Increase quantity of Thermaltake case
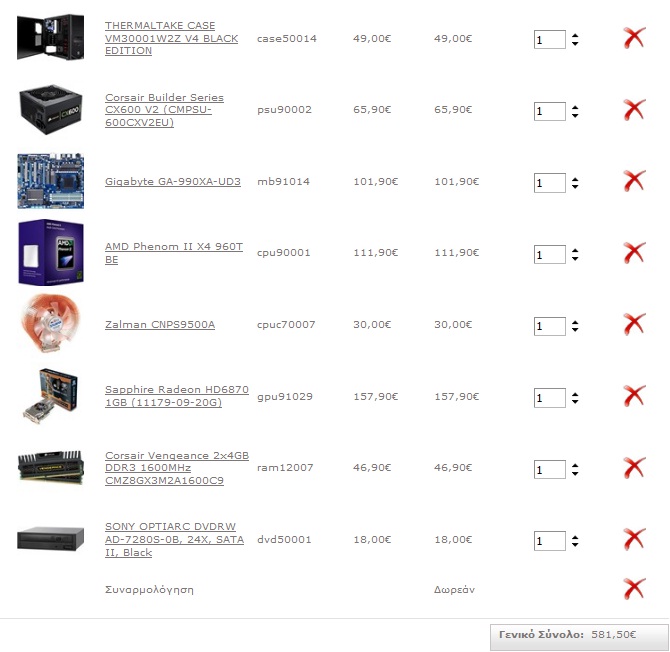 coord(575,36)
